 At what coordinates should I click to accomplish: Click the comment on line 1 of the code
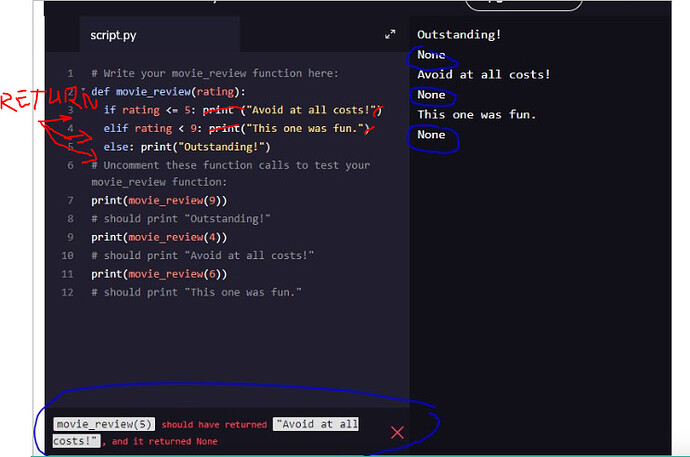215,73
